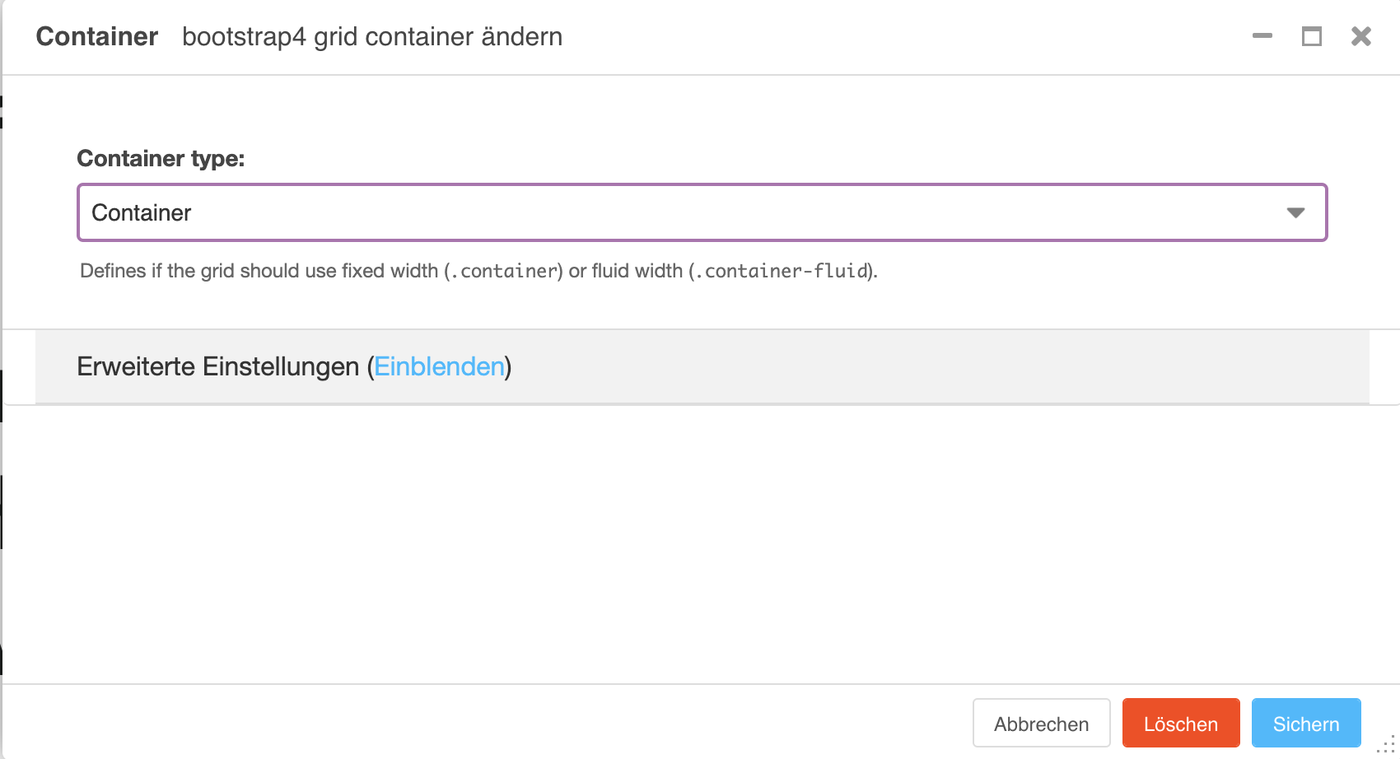Open the Container type dropdown
The width and height of the screenshot is (1400, 759).
(x=700, y=212)
